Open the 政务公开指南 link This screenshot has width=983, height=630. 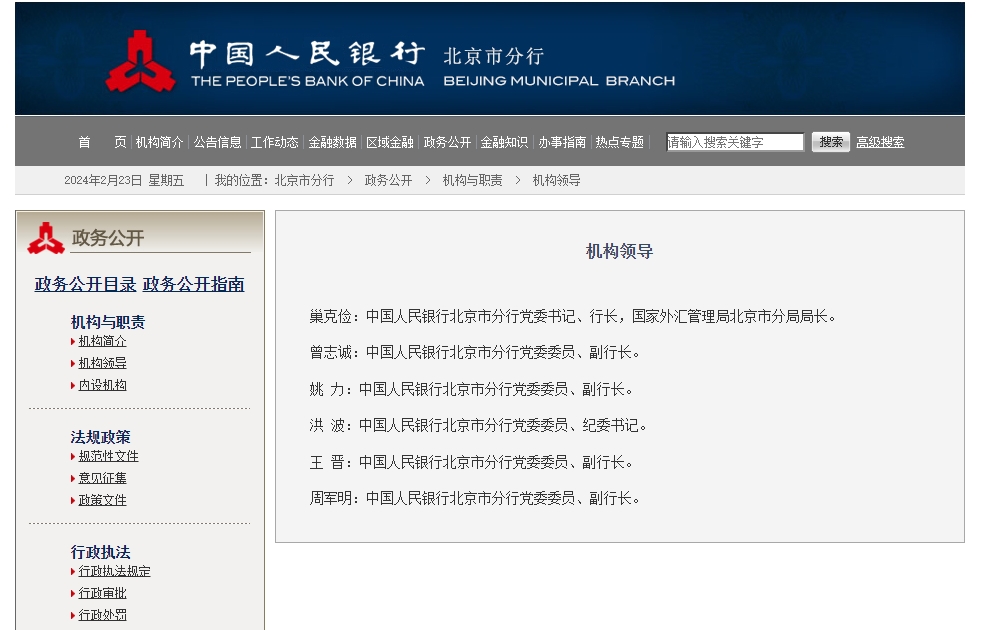[x=192, y=284]
